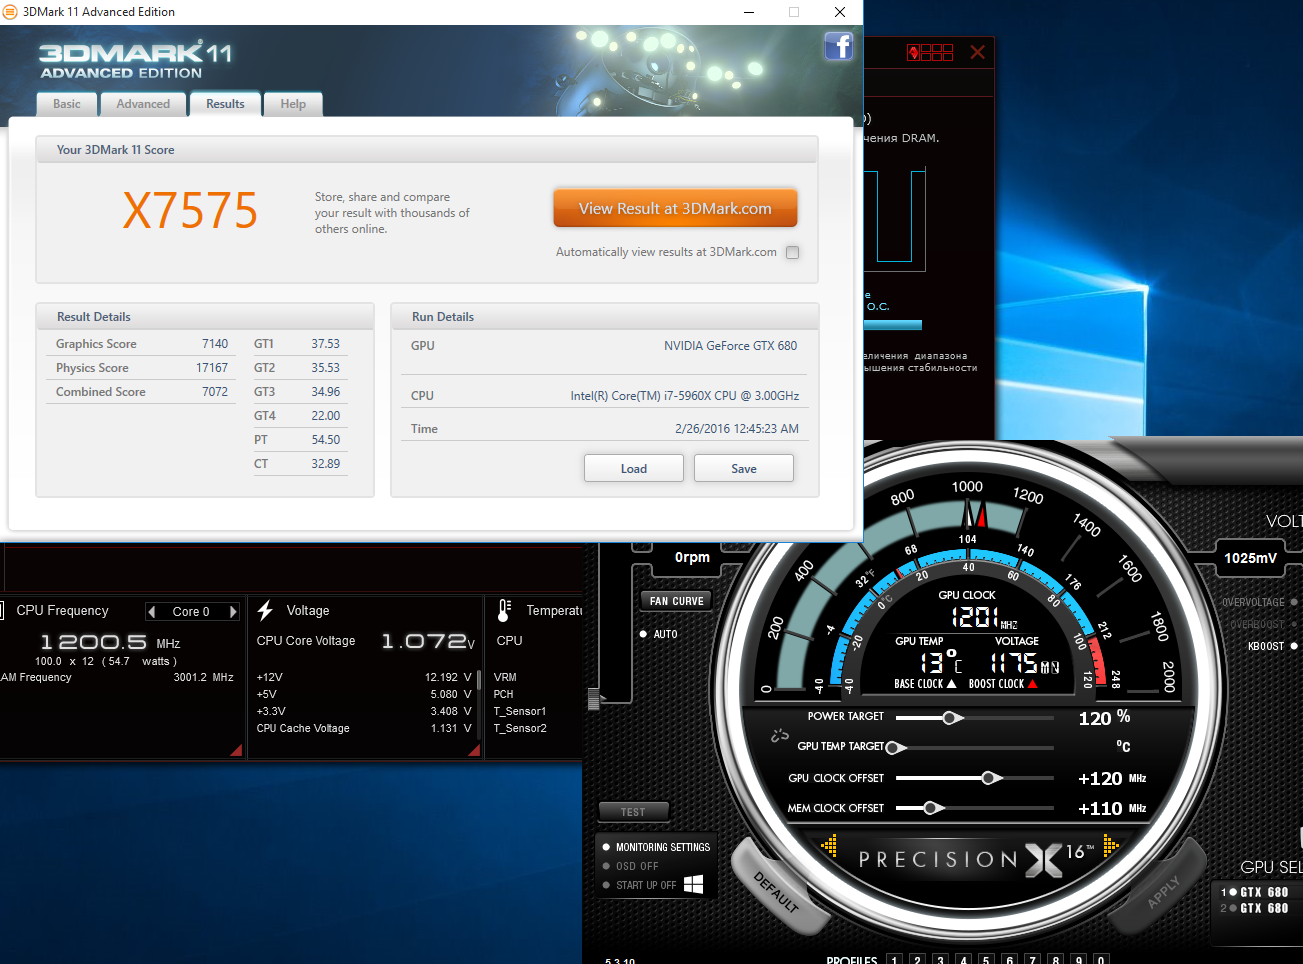Click the 3DMark 11 title bar app icon

tap(11, 12)
